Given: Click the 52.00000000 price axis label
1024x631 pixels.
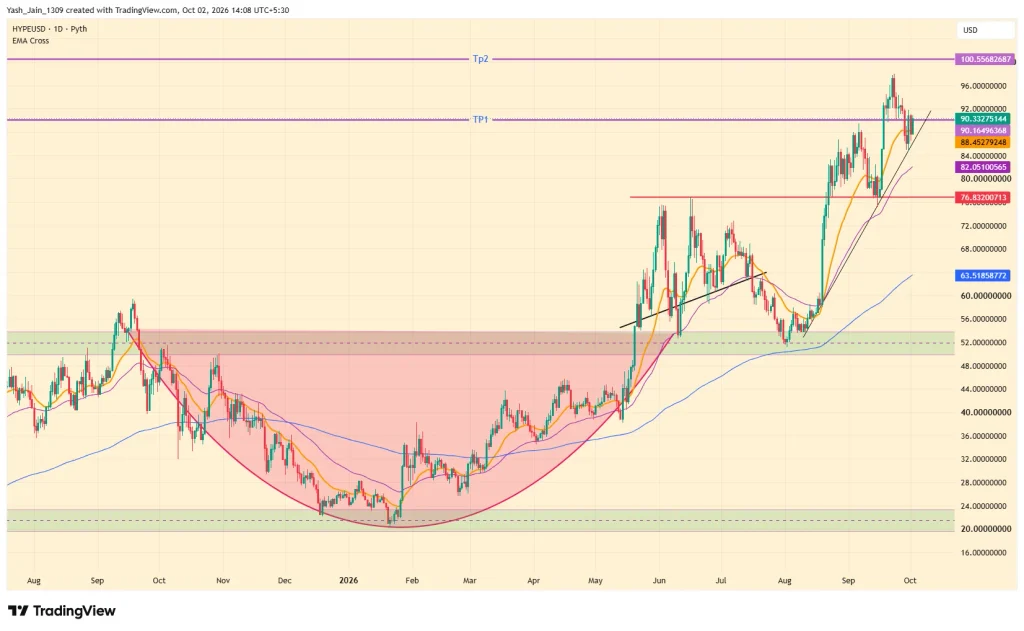Looking at the screenshot, I should 983,342.
